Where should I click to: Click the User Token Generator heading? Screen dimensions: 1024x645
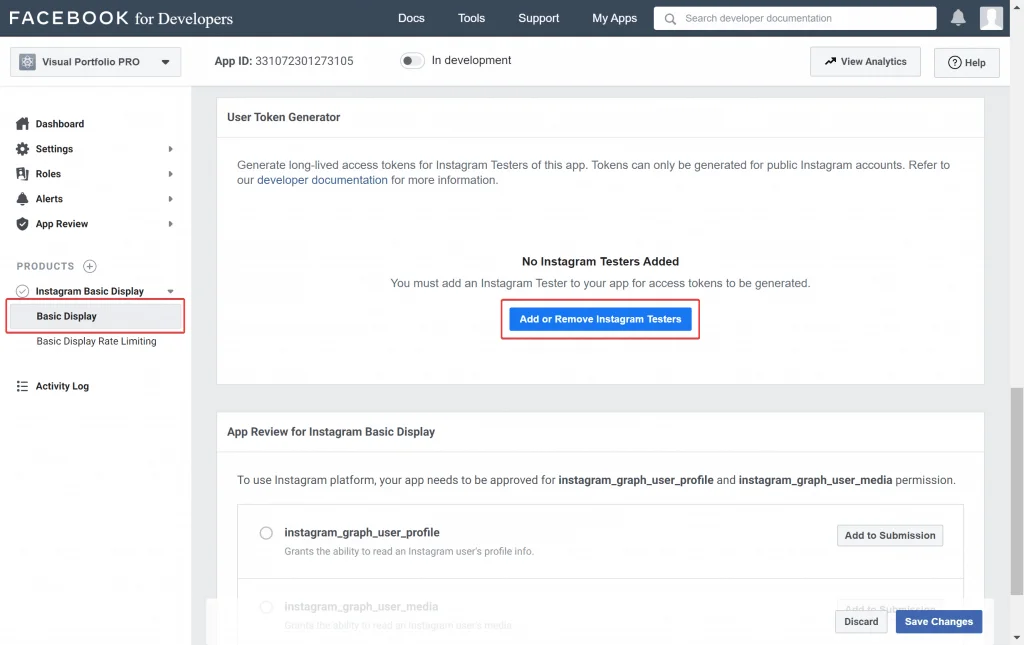tap(283, 118)
